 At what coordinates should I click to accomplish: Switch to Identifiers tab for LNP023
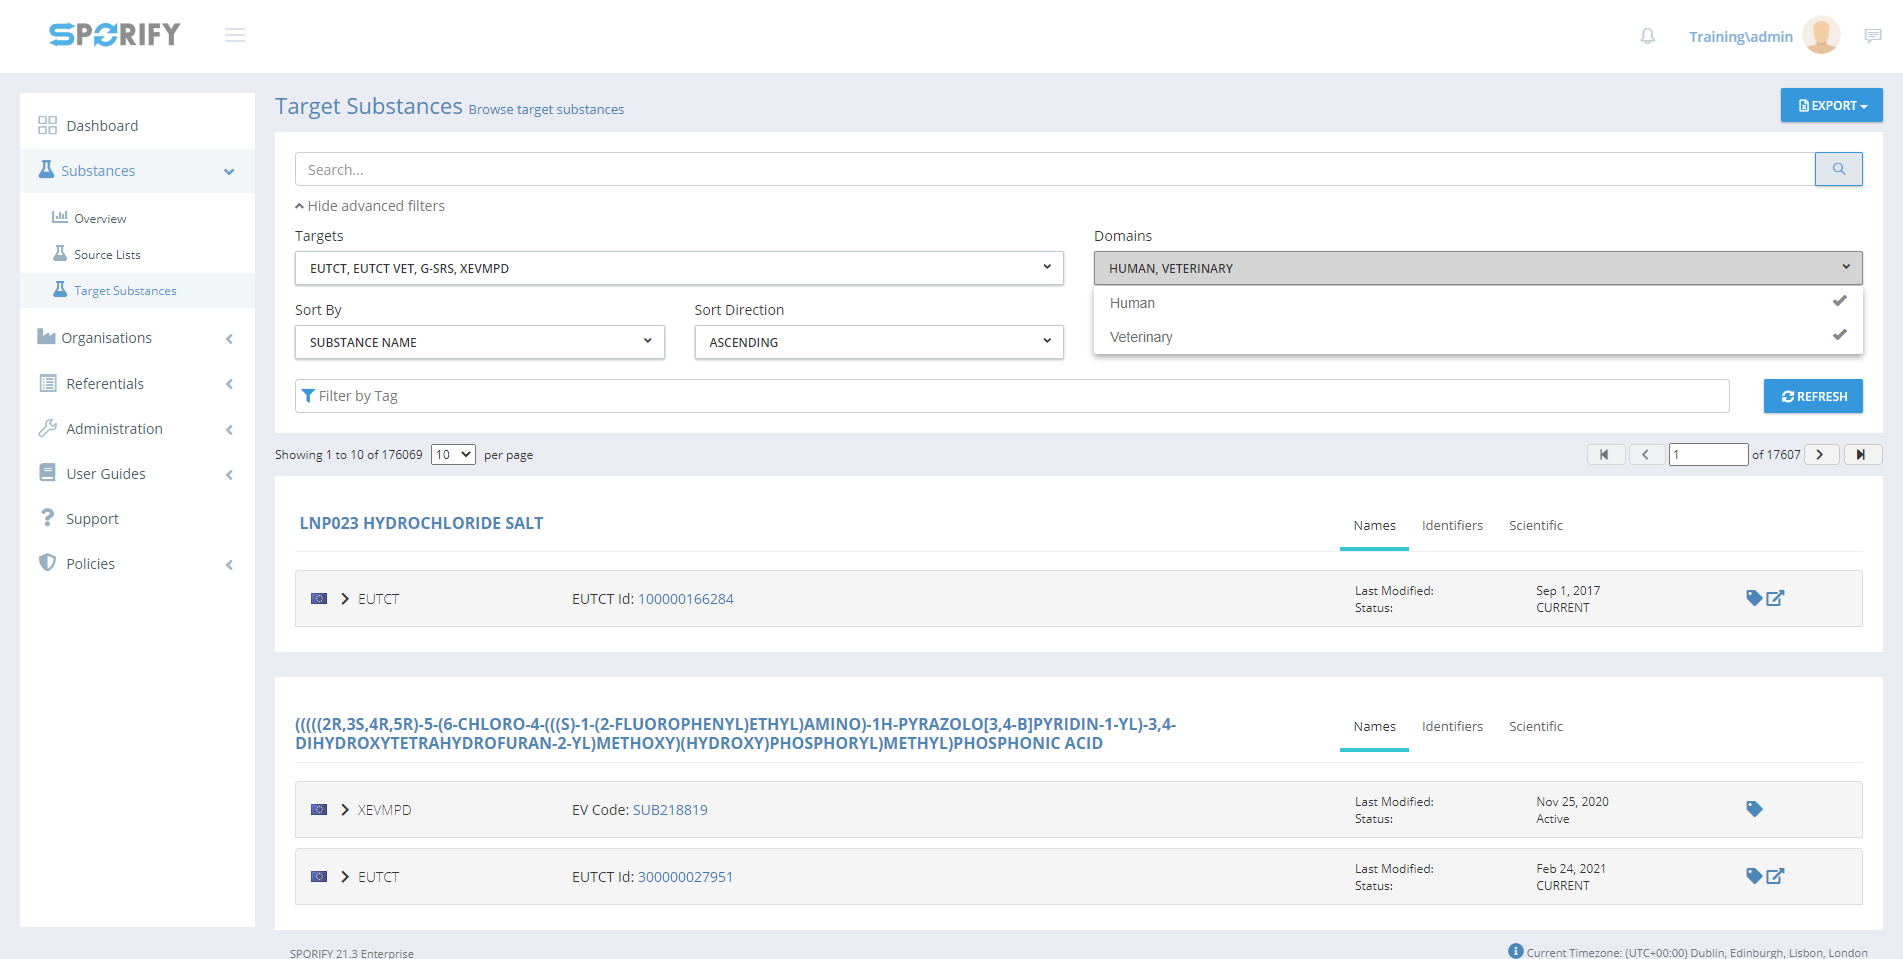(1452, 526)
